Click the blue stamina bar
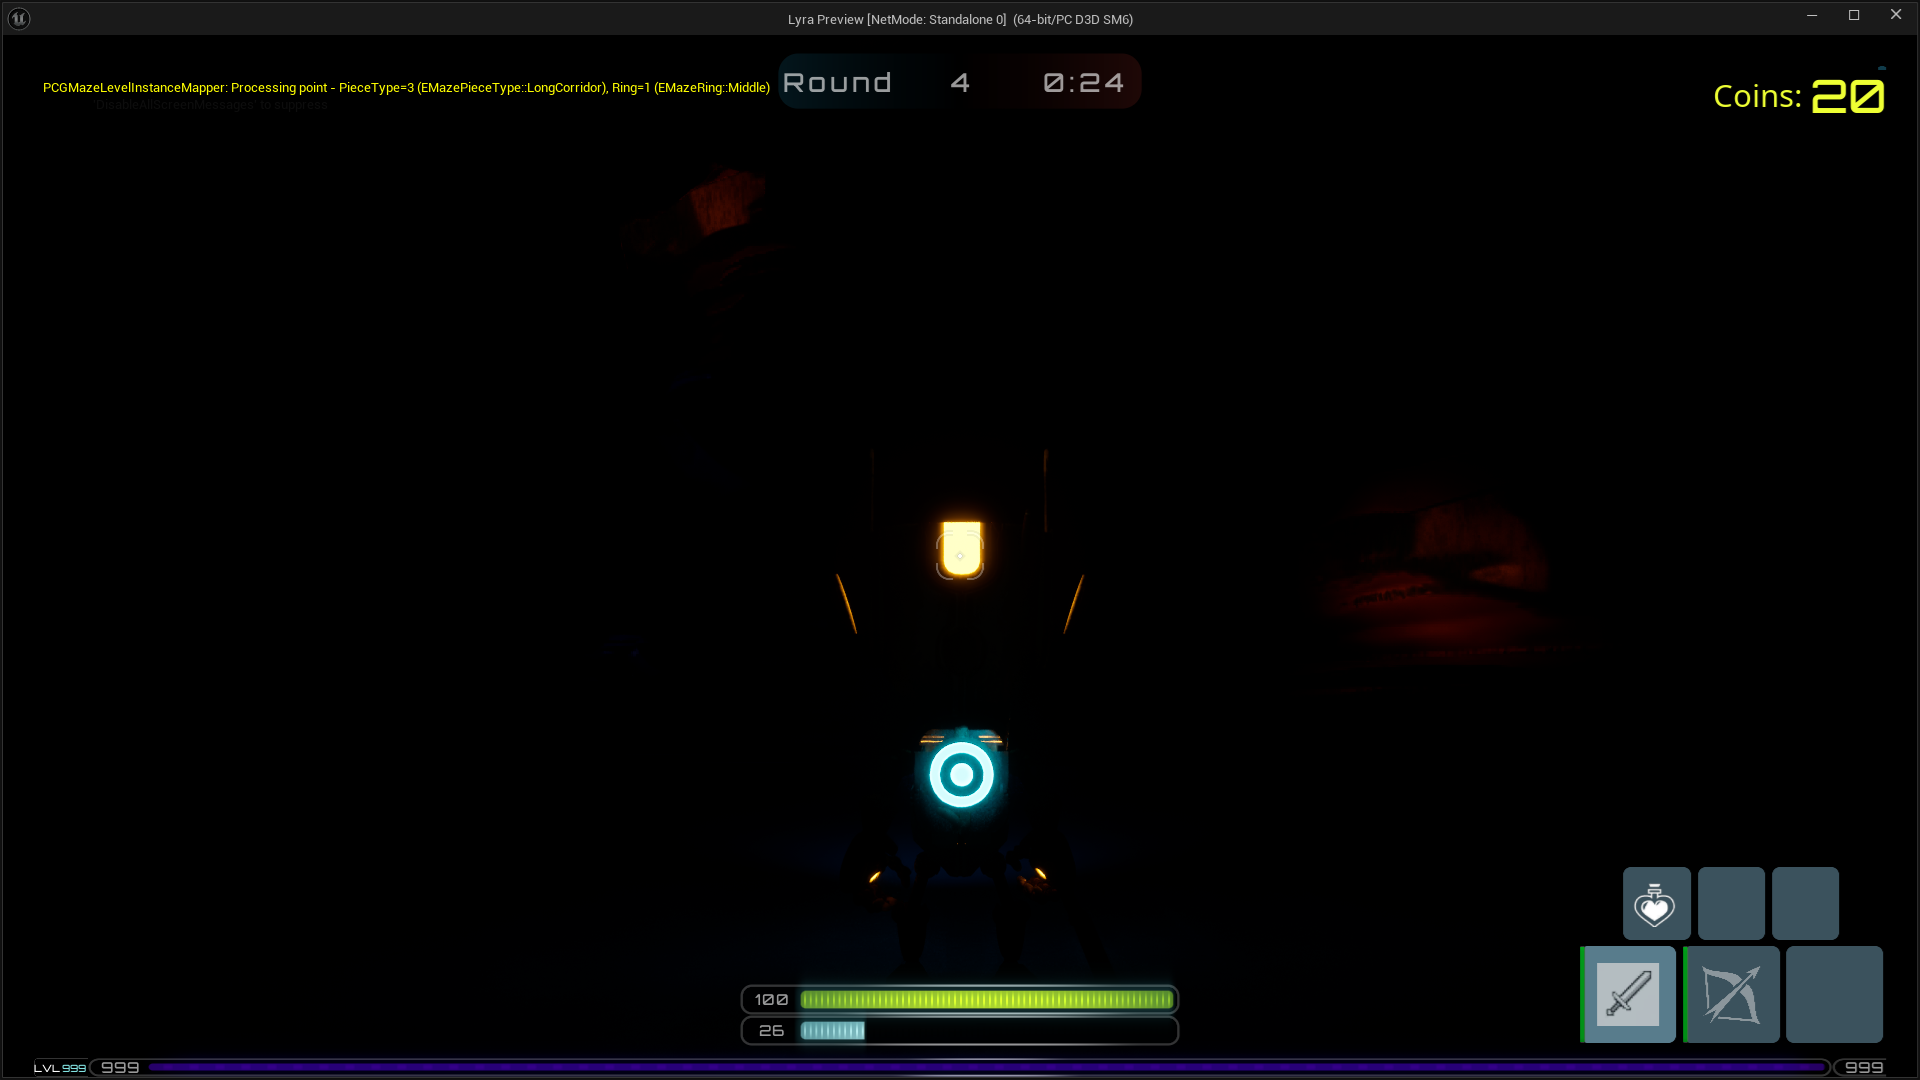 [x=832, y=1030]
